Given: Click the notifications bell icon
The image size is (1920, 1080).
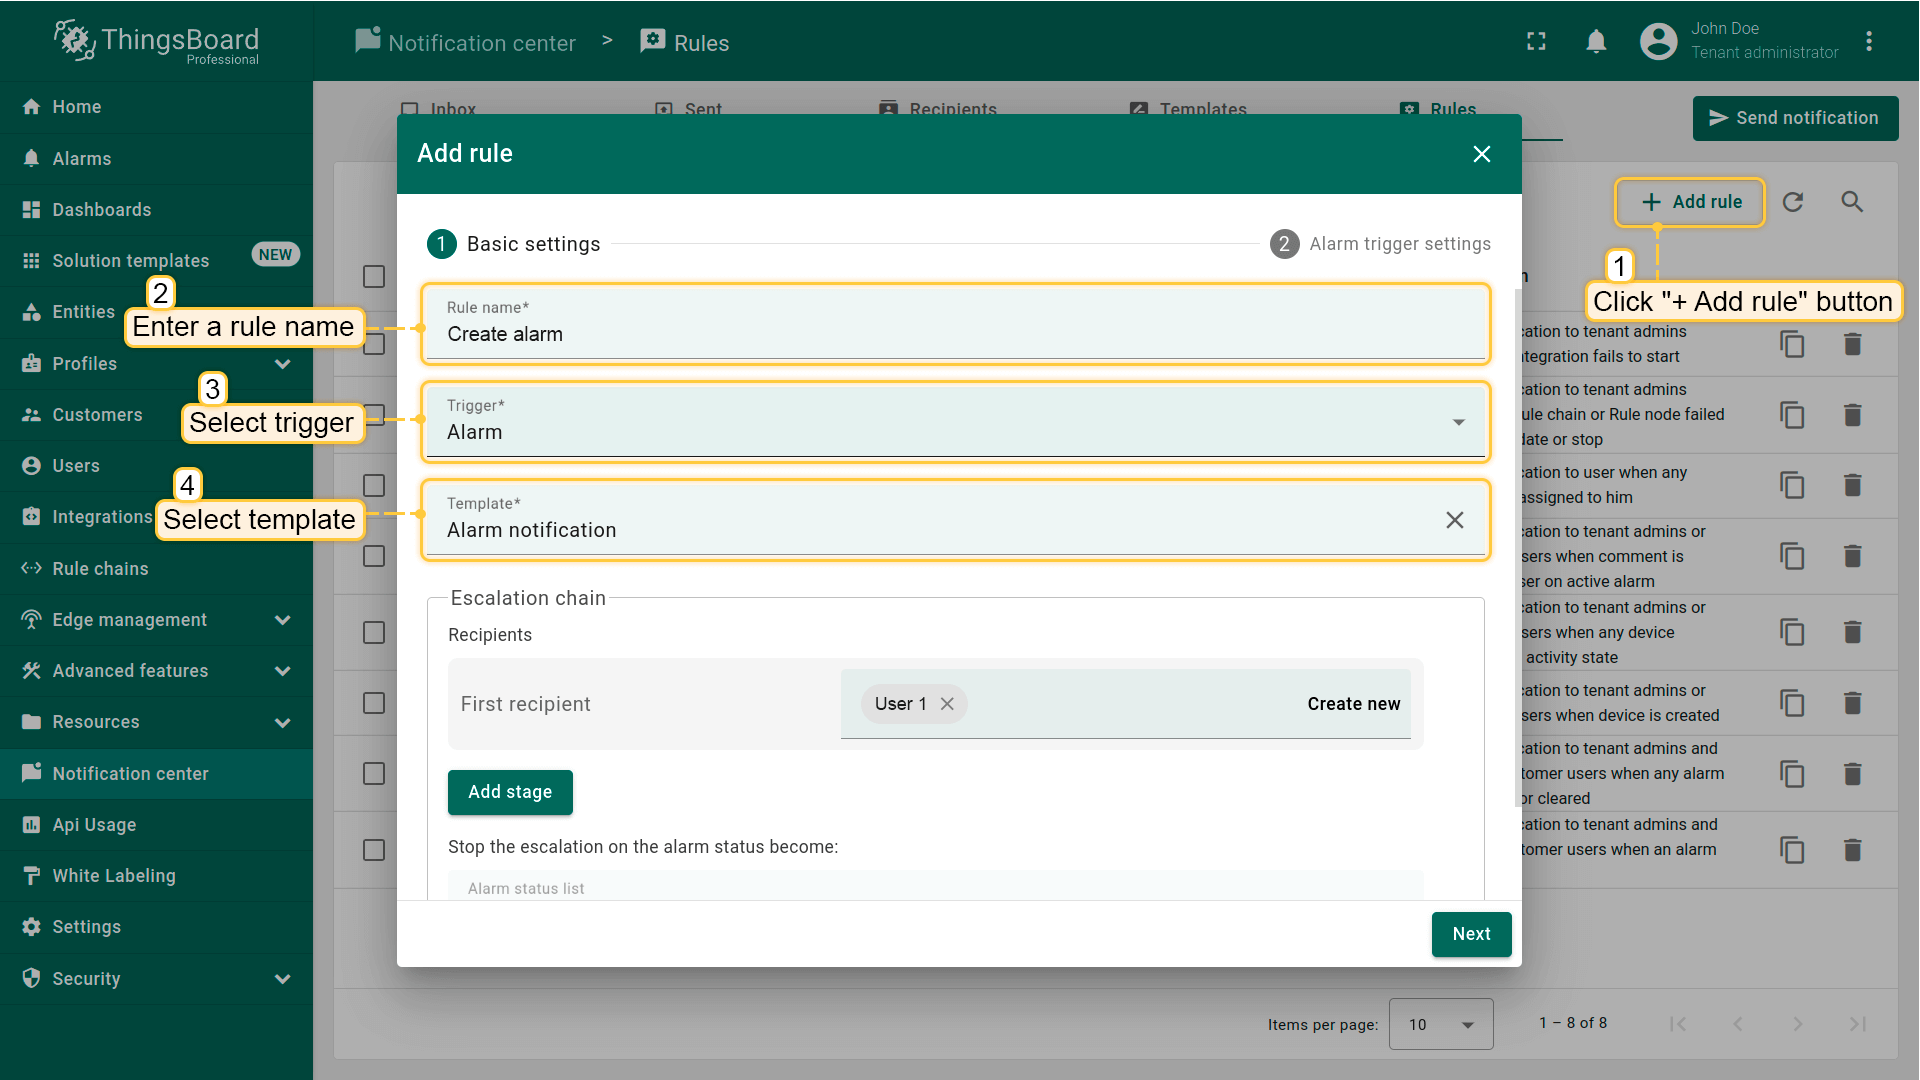Looking at the screenshot, I should click(1596, 42).
